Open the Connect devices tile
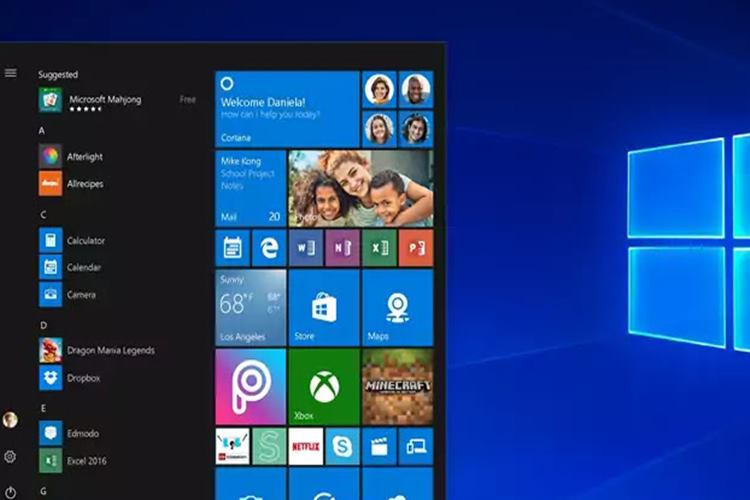The width and height of the screenshot is (750, 500). tap(416, 446)
